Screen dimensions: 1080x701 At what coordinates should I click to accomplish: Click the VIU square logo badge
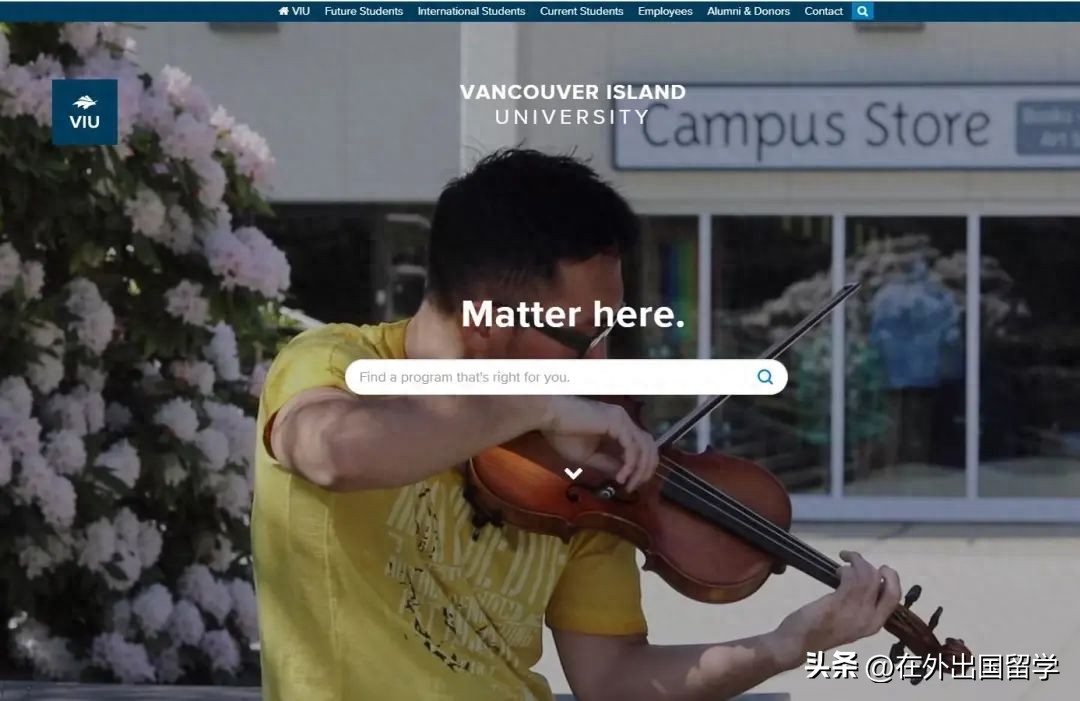pos(85,112)
